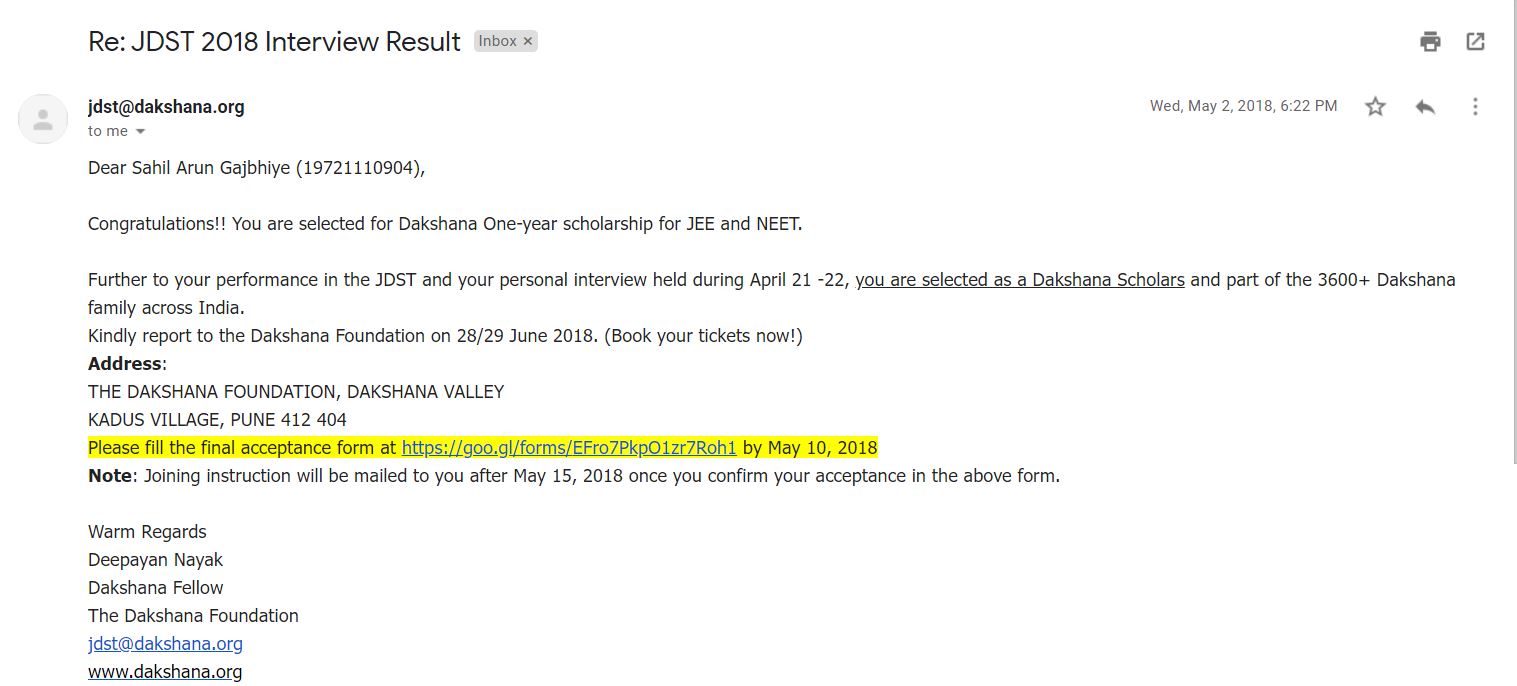The width and height of the screenshot is (1517, 686).
Task: Print this email with the printer icon
Action: (x=1430, y=41)
